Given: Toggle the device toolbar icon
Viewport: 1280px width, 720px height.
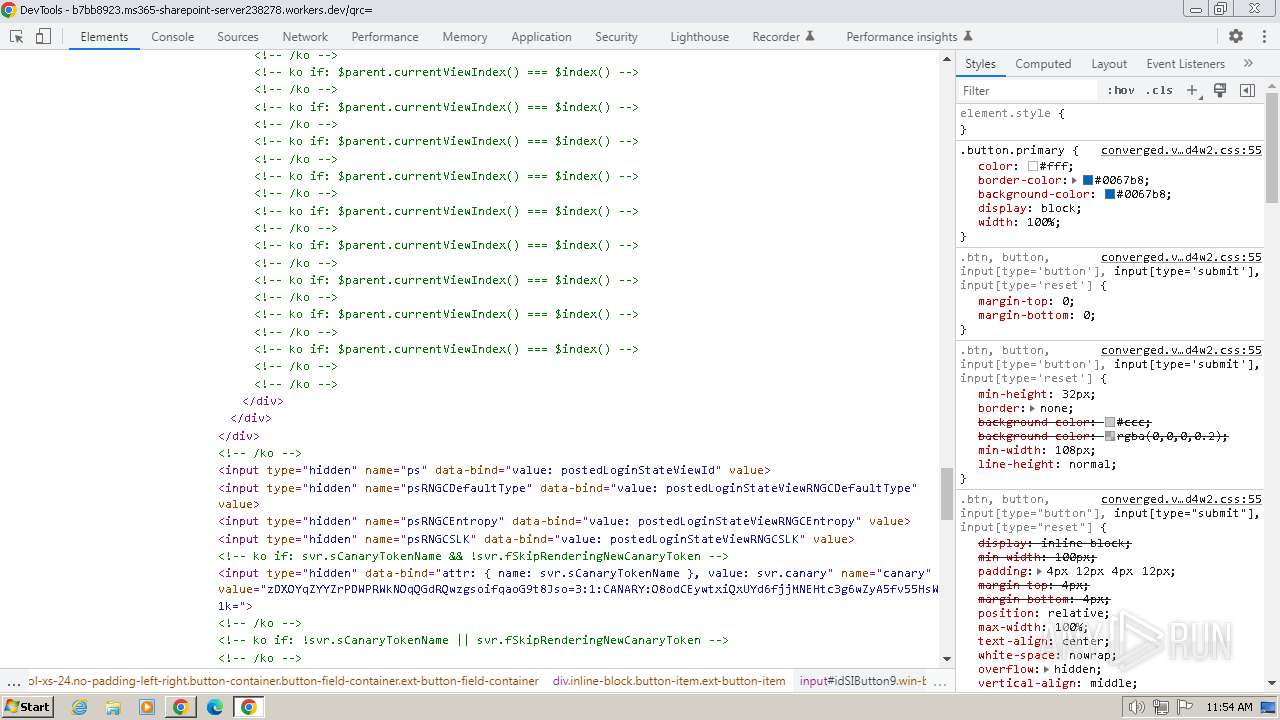Looking at the screenshot, I should click(x=43, y=36).
